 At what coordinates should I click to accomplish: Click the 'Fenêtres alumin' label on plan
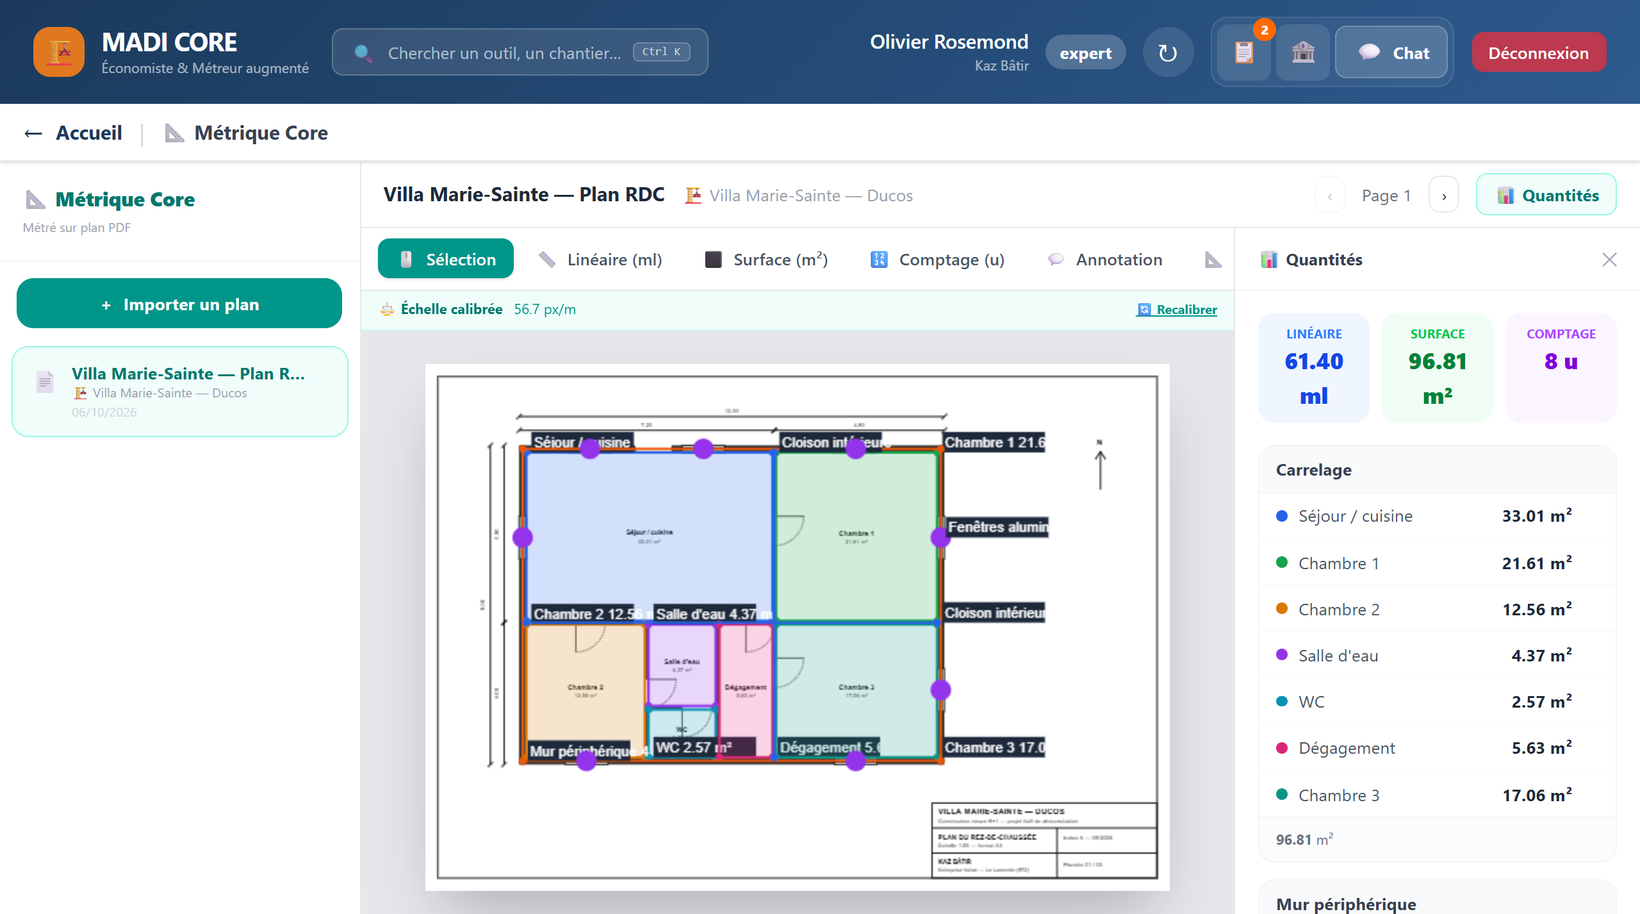tap(997, 527)
